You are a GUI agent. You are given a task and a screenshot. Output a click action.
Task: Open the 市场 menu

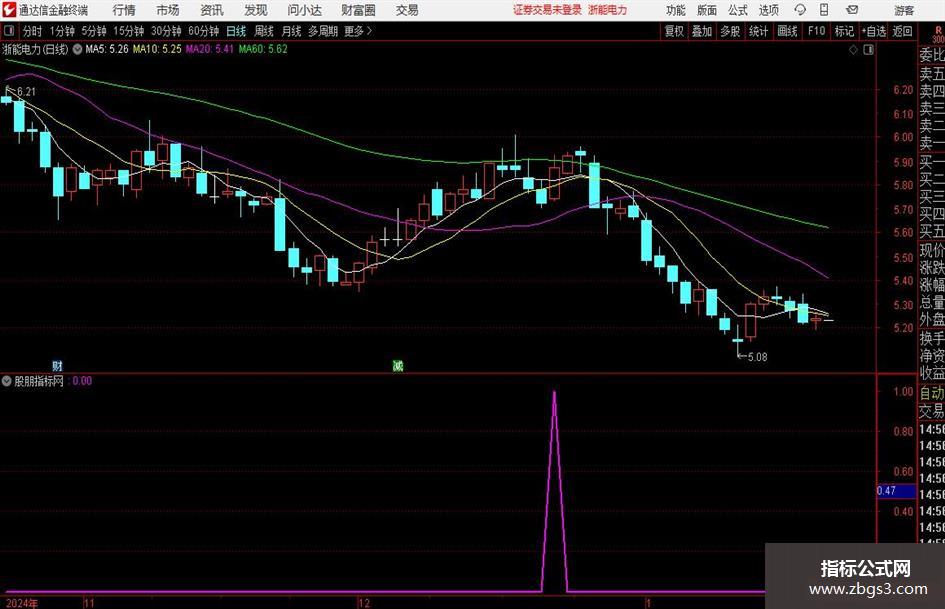[x=168, y=10]
